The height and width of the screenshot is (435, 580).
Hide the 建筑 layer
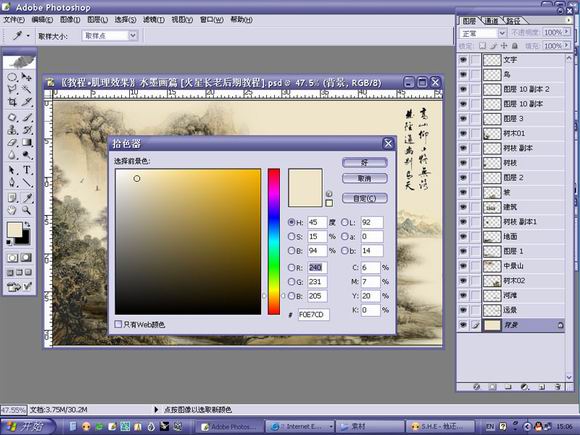coord(463,207)
